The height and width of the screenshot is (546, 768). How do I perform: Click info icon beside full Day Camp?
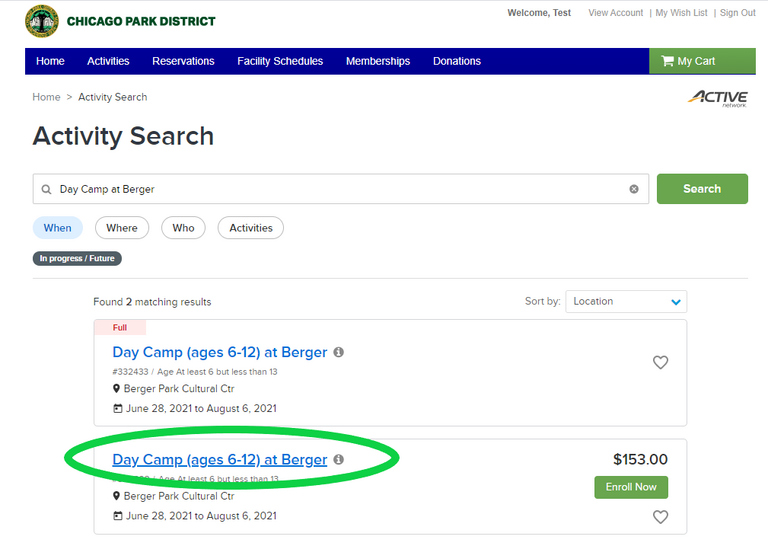(x=338, y=352)
